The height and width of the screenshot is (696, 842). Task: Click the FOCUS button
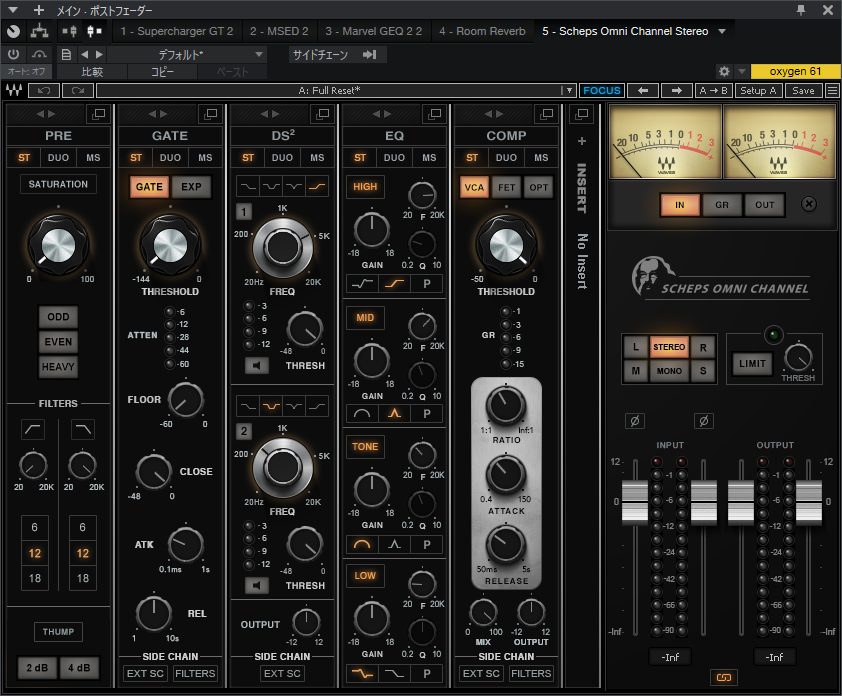point(601,90)
